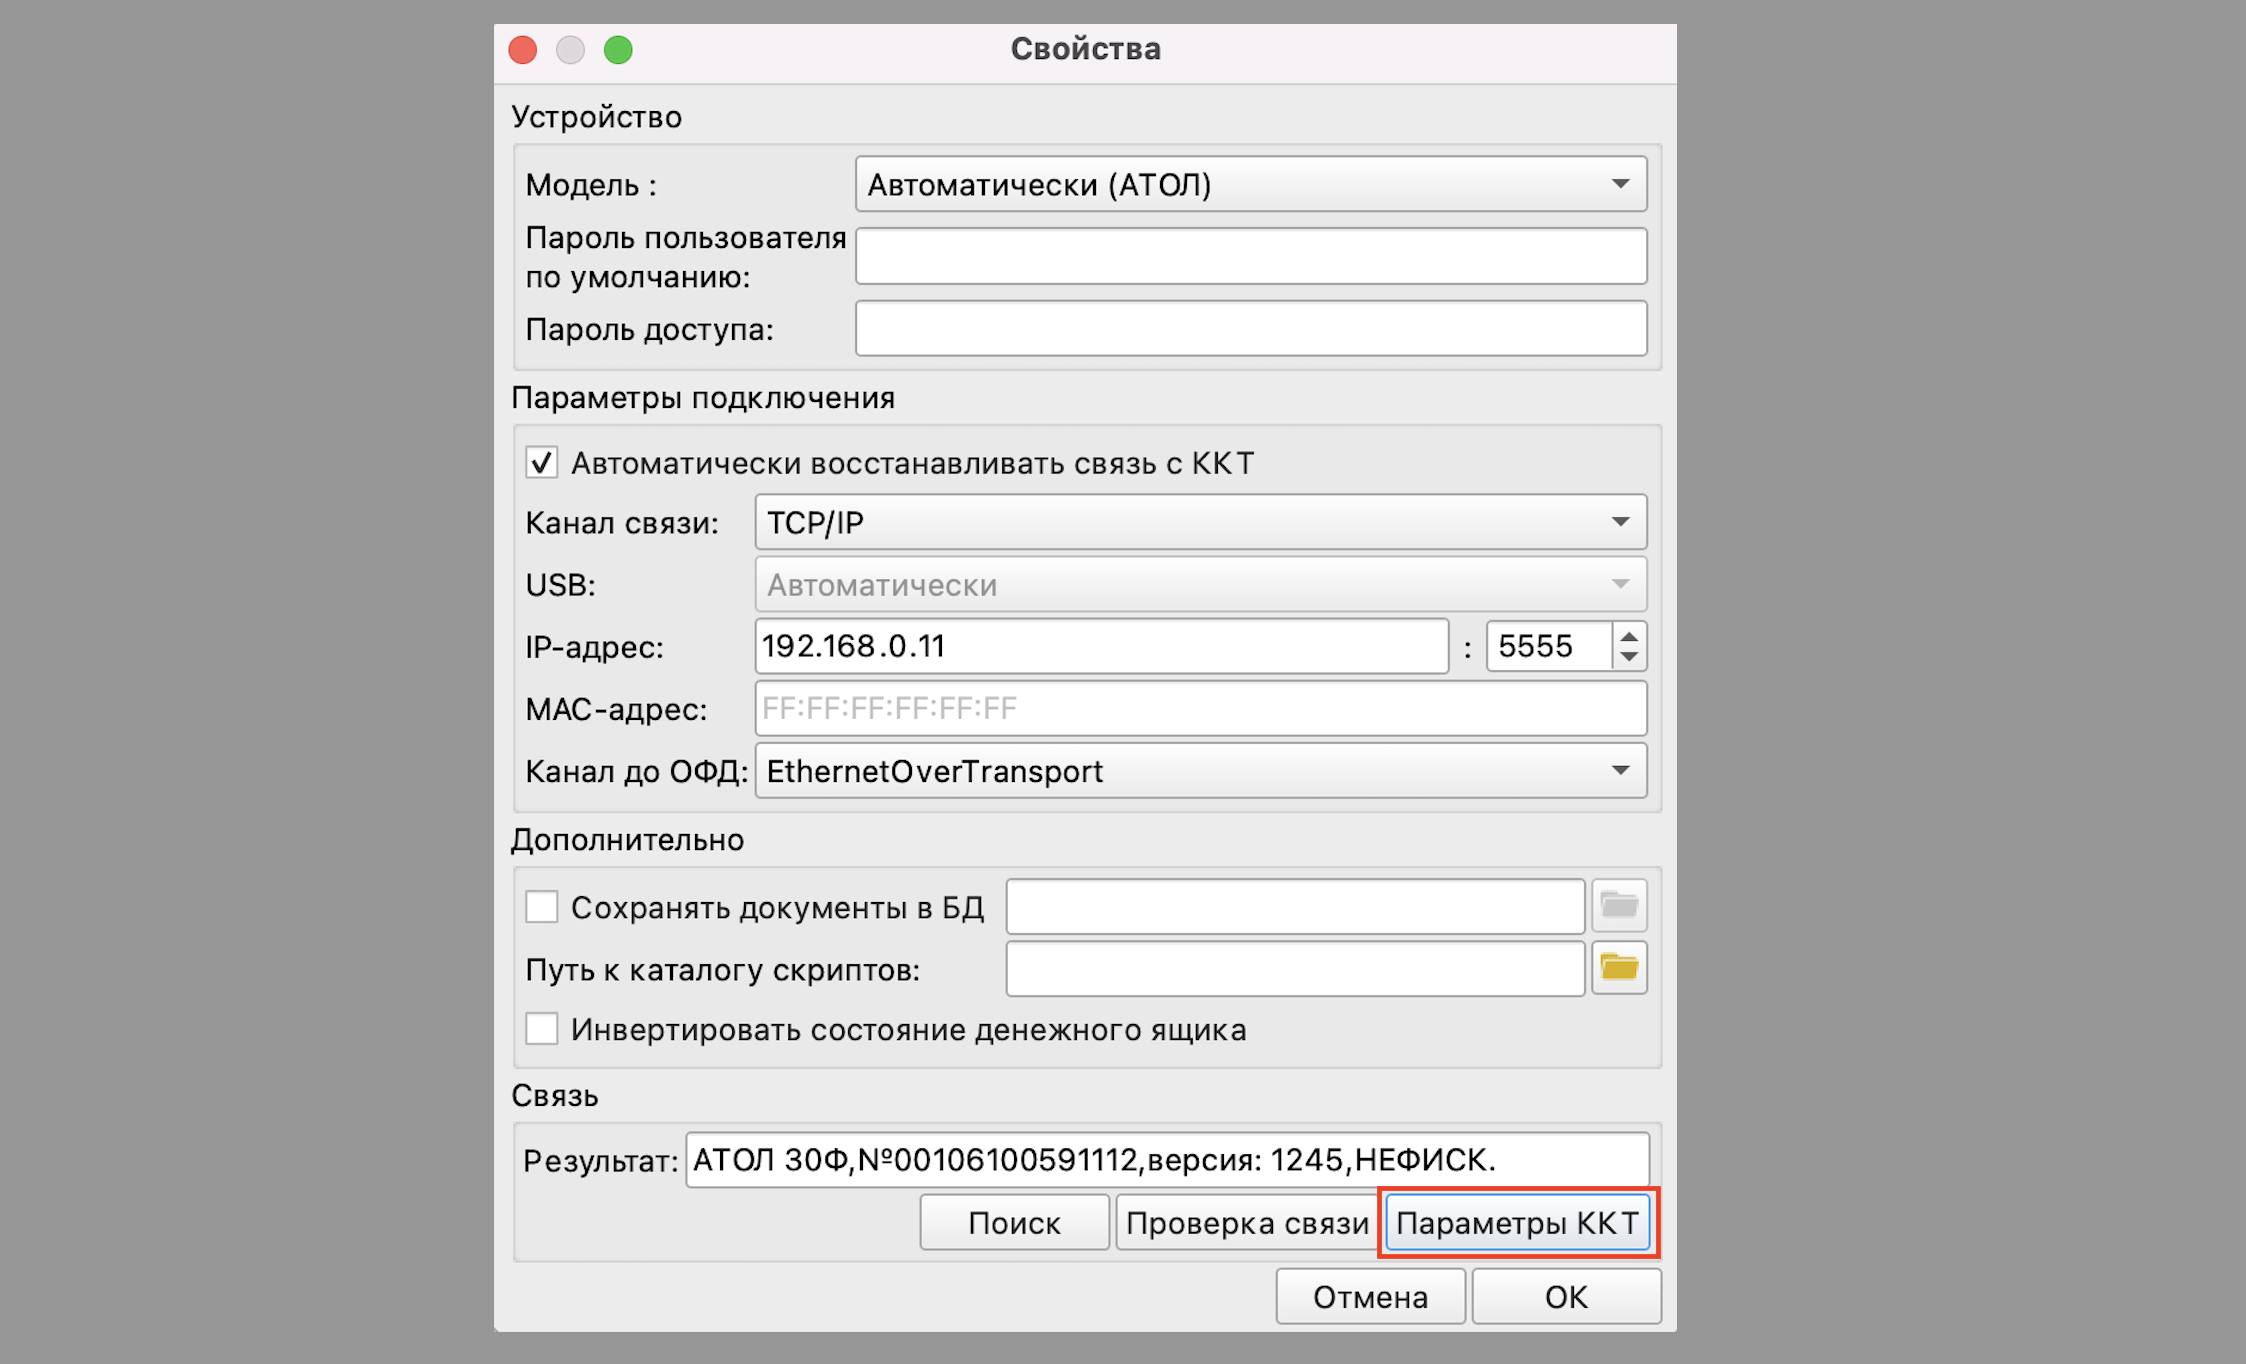The width and height of the screenshot is (2246, 1364).
Task: Browse for scripts catalog folder icon
Action: 1618,968
